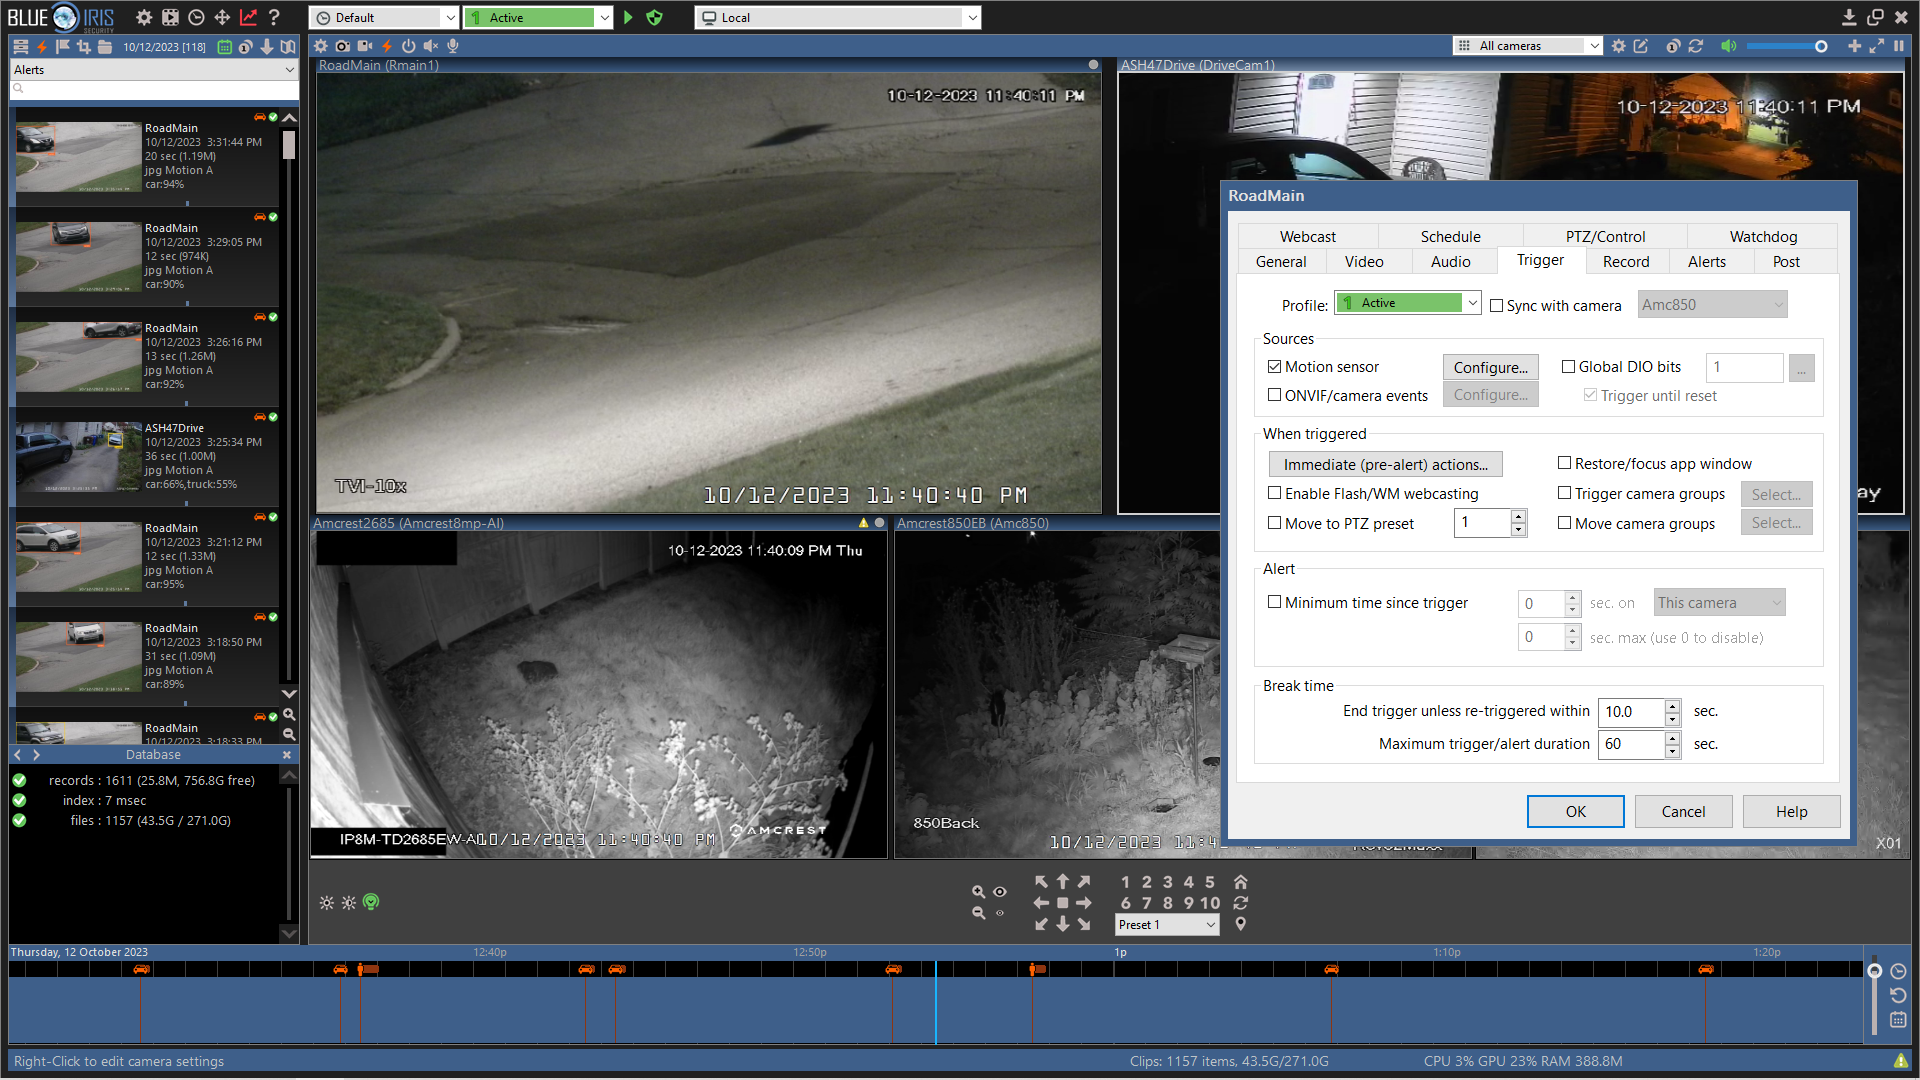This screenshot has height=1080, width=1920.
Task: Increase End trigger seconds stepper
Action: click(x=1672, y=706)
